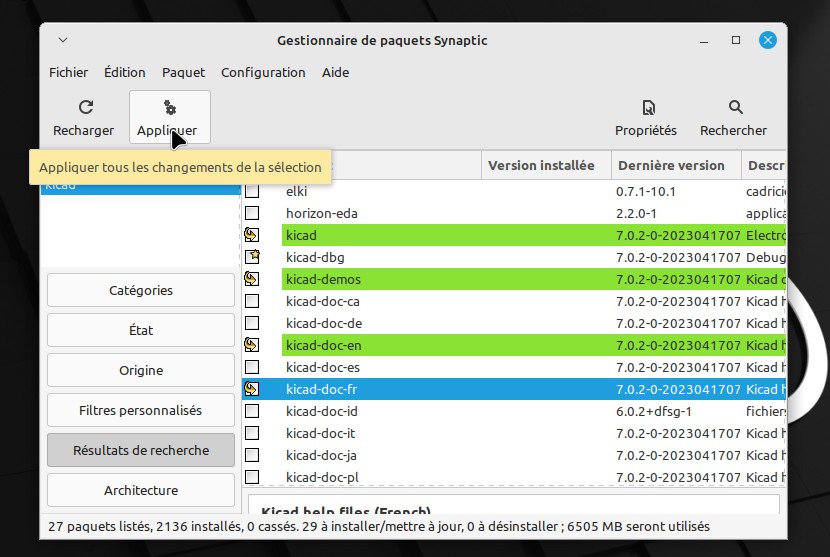Show the État filter list
This screenshot has width=830, height=557.
click(141, 330)
